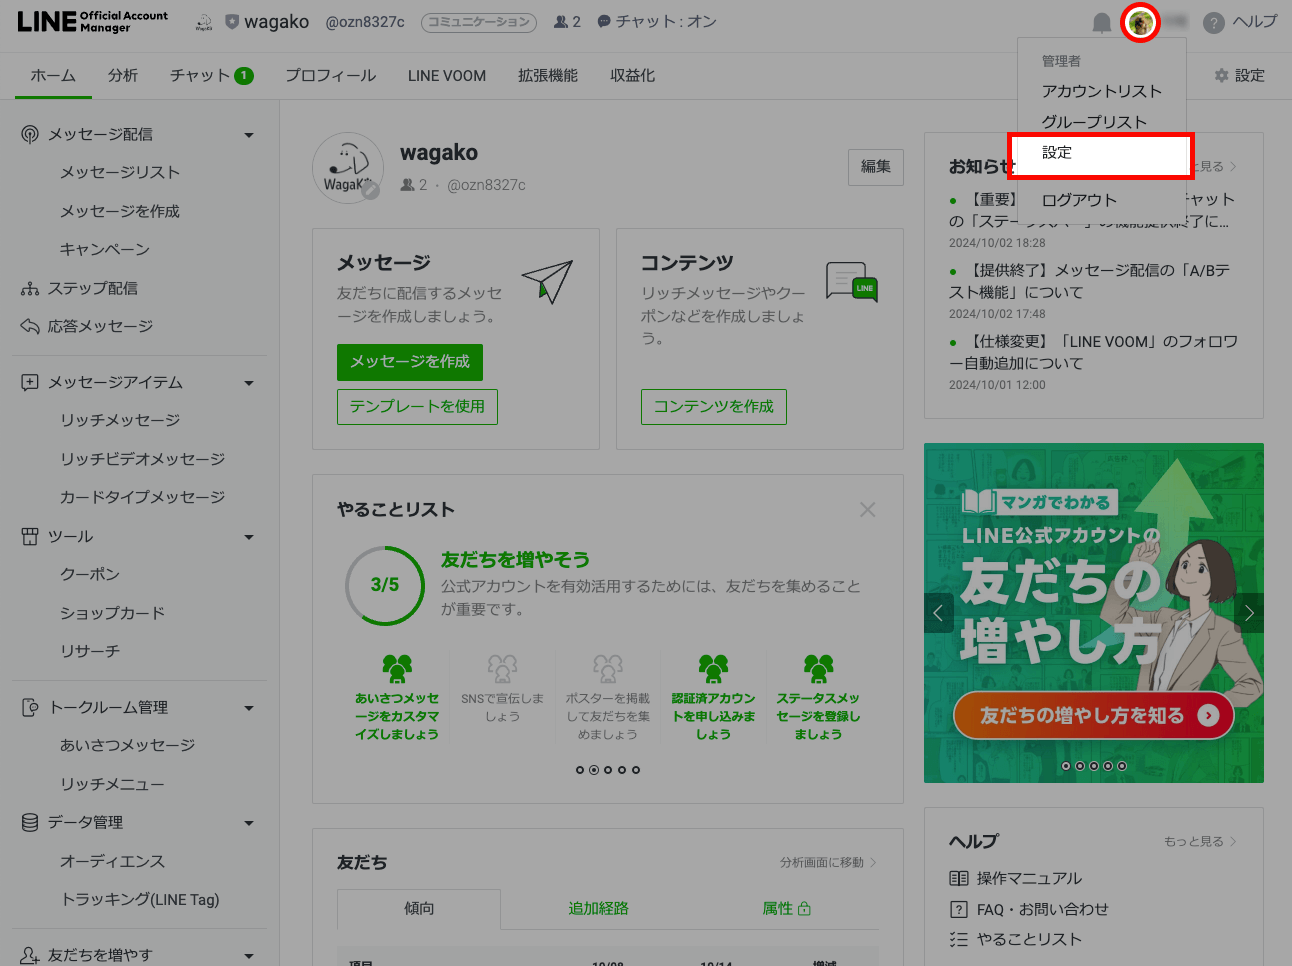Screen dimensions: 1292x966
Task: Select the 追加経路 friends tab
Action: click(599, 908)
